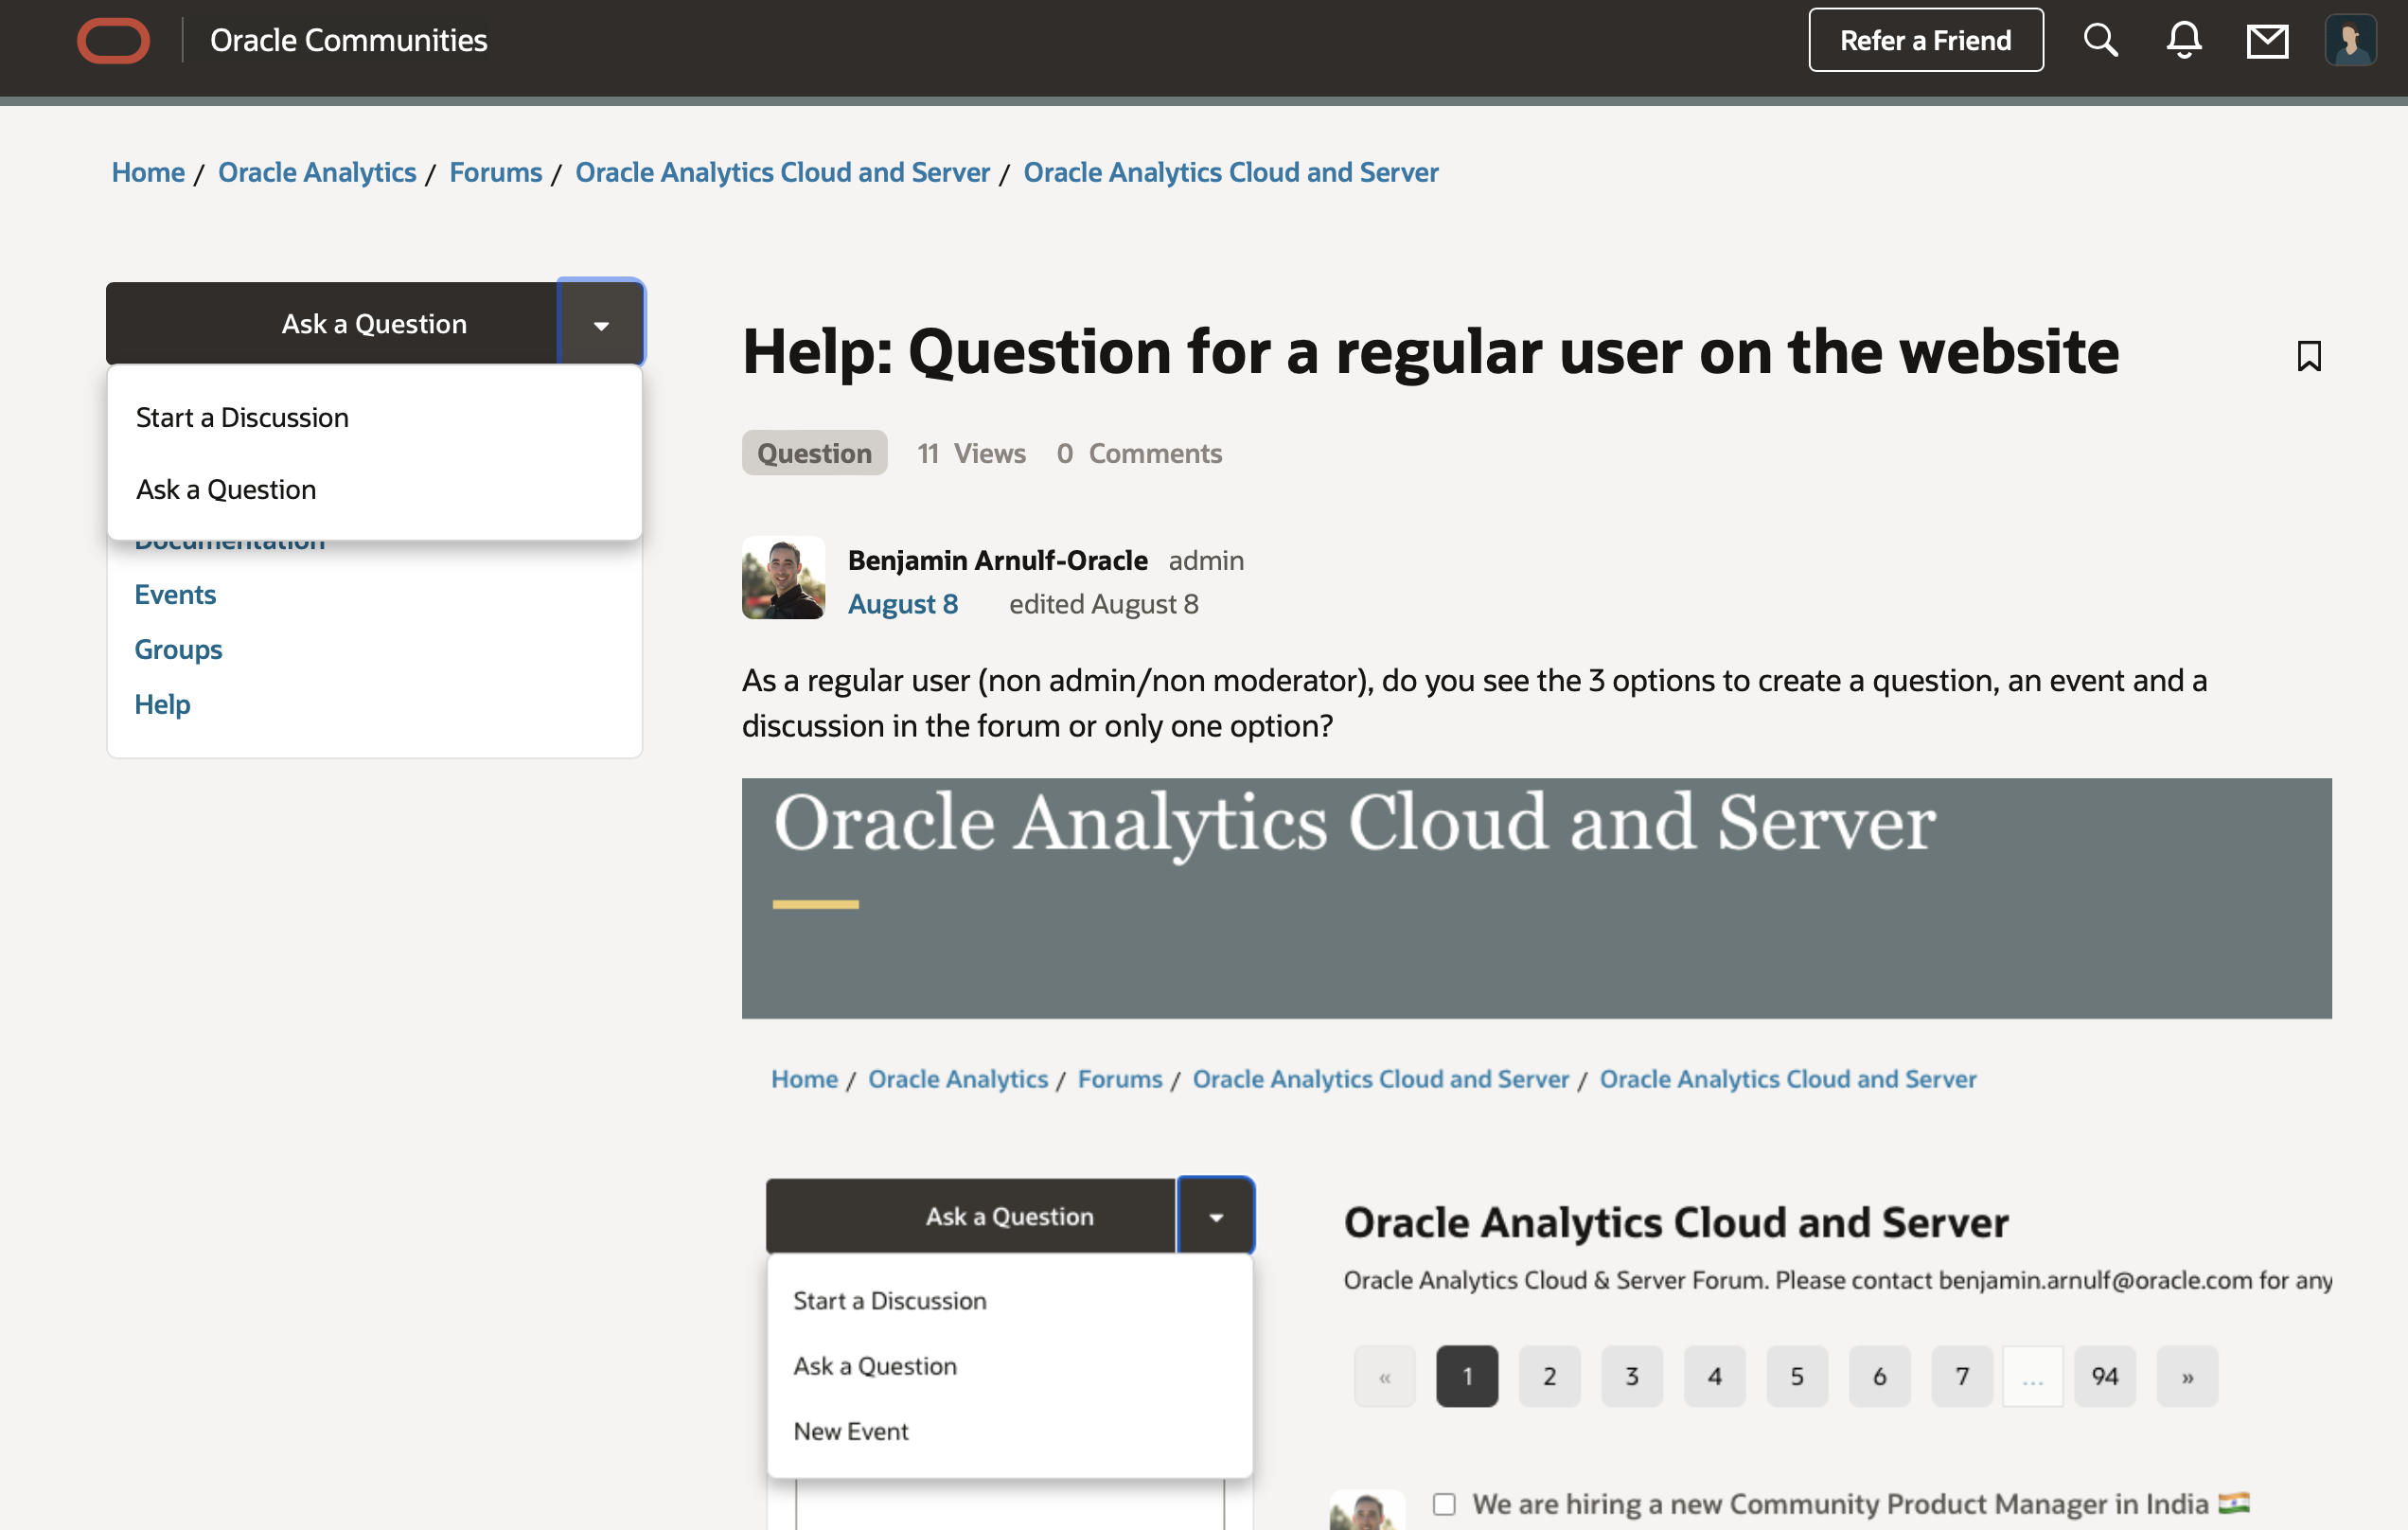Screen dimensions: 2408x1530
Task: Click the 0 Comments count
Action: click(1139, 453)
